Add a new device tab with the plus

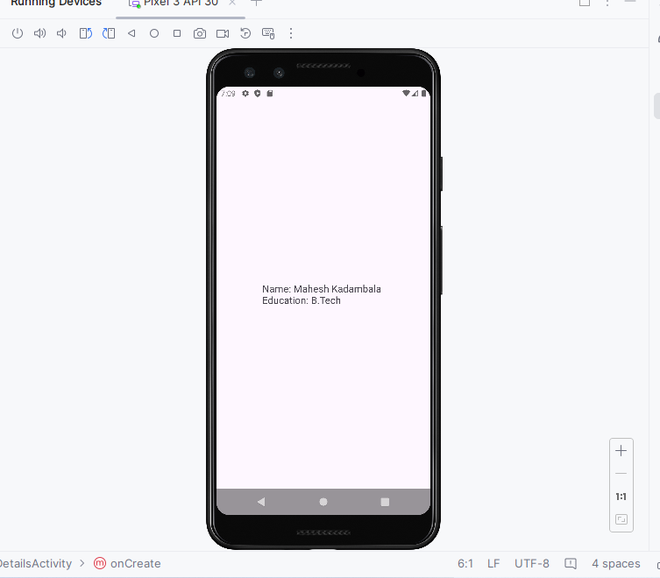tap(256, 3)
